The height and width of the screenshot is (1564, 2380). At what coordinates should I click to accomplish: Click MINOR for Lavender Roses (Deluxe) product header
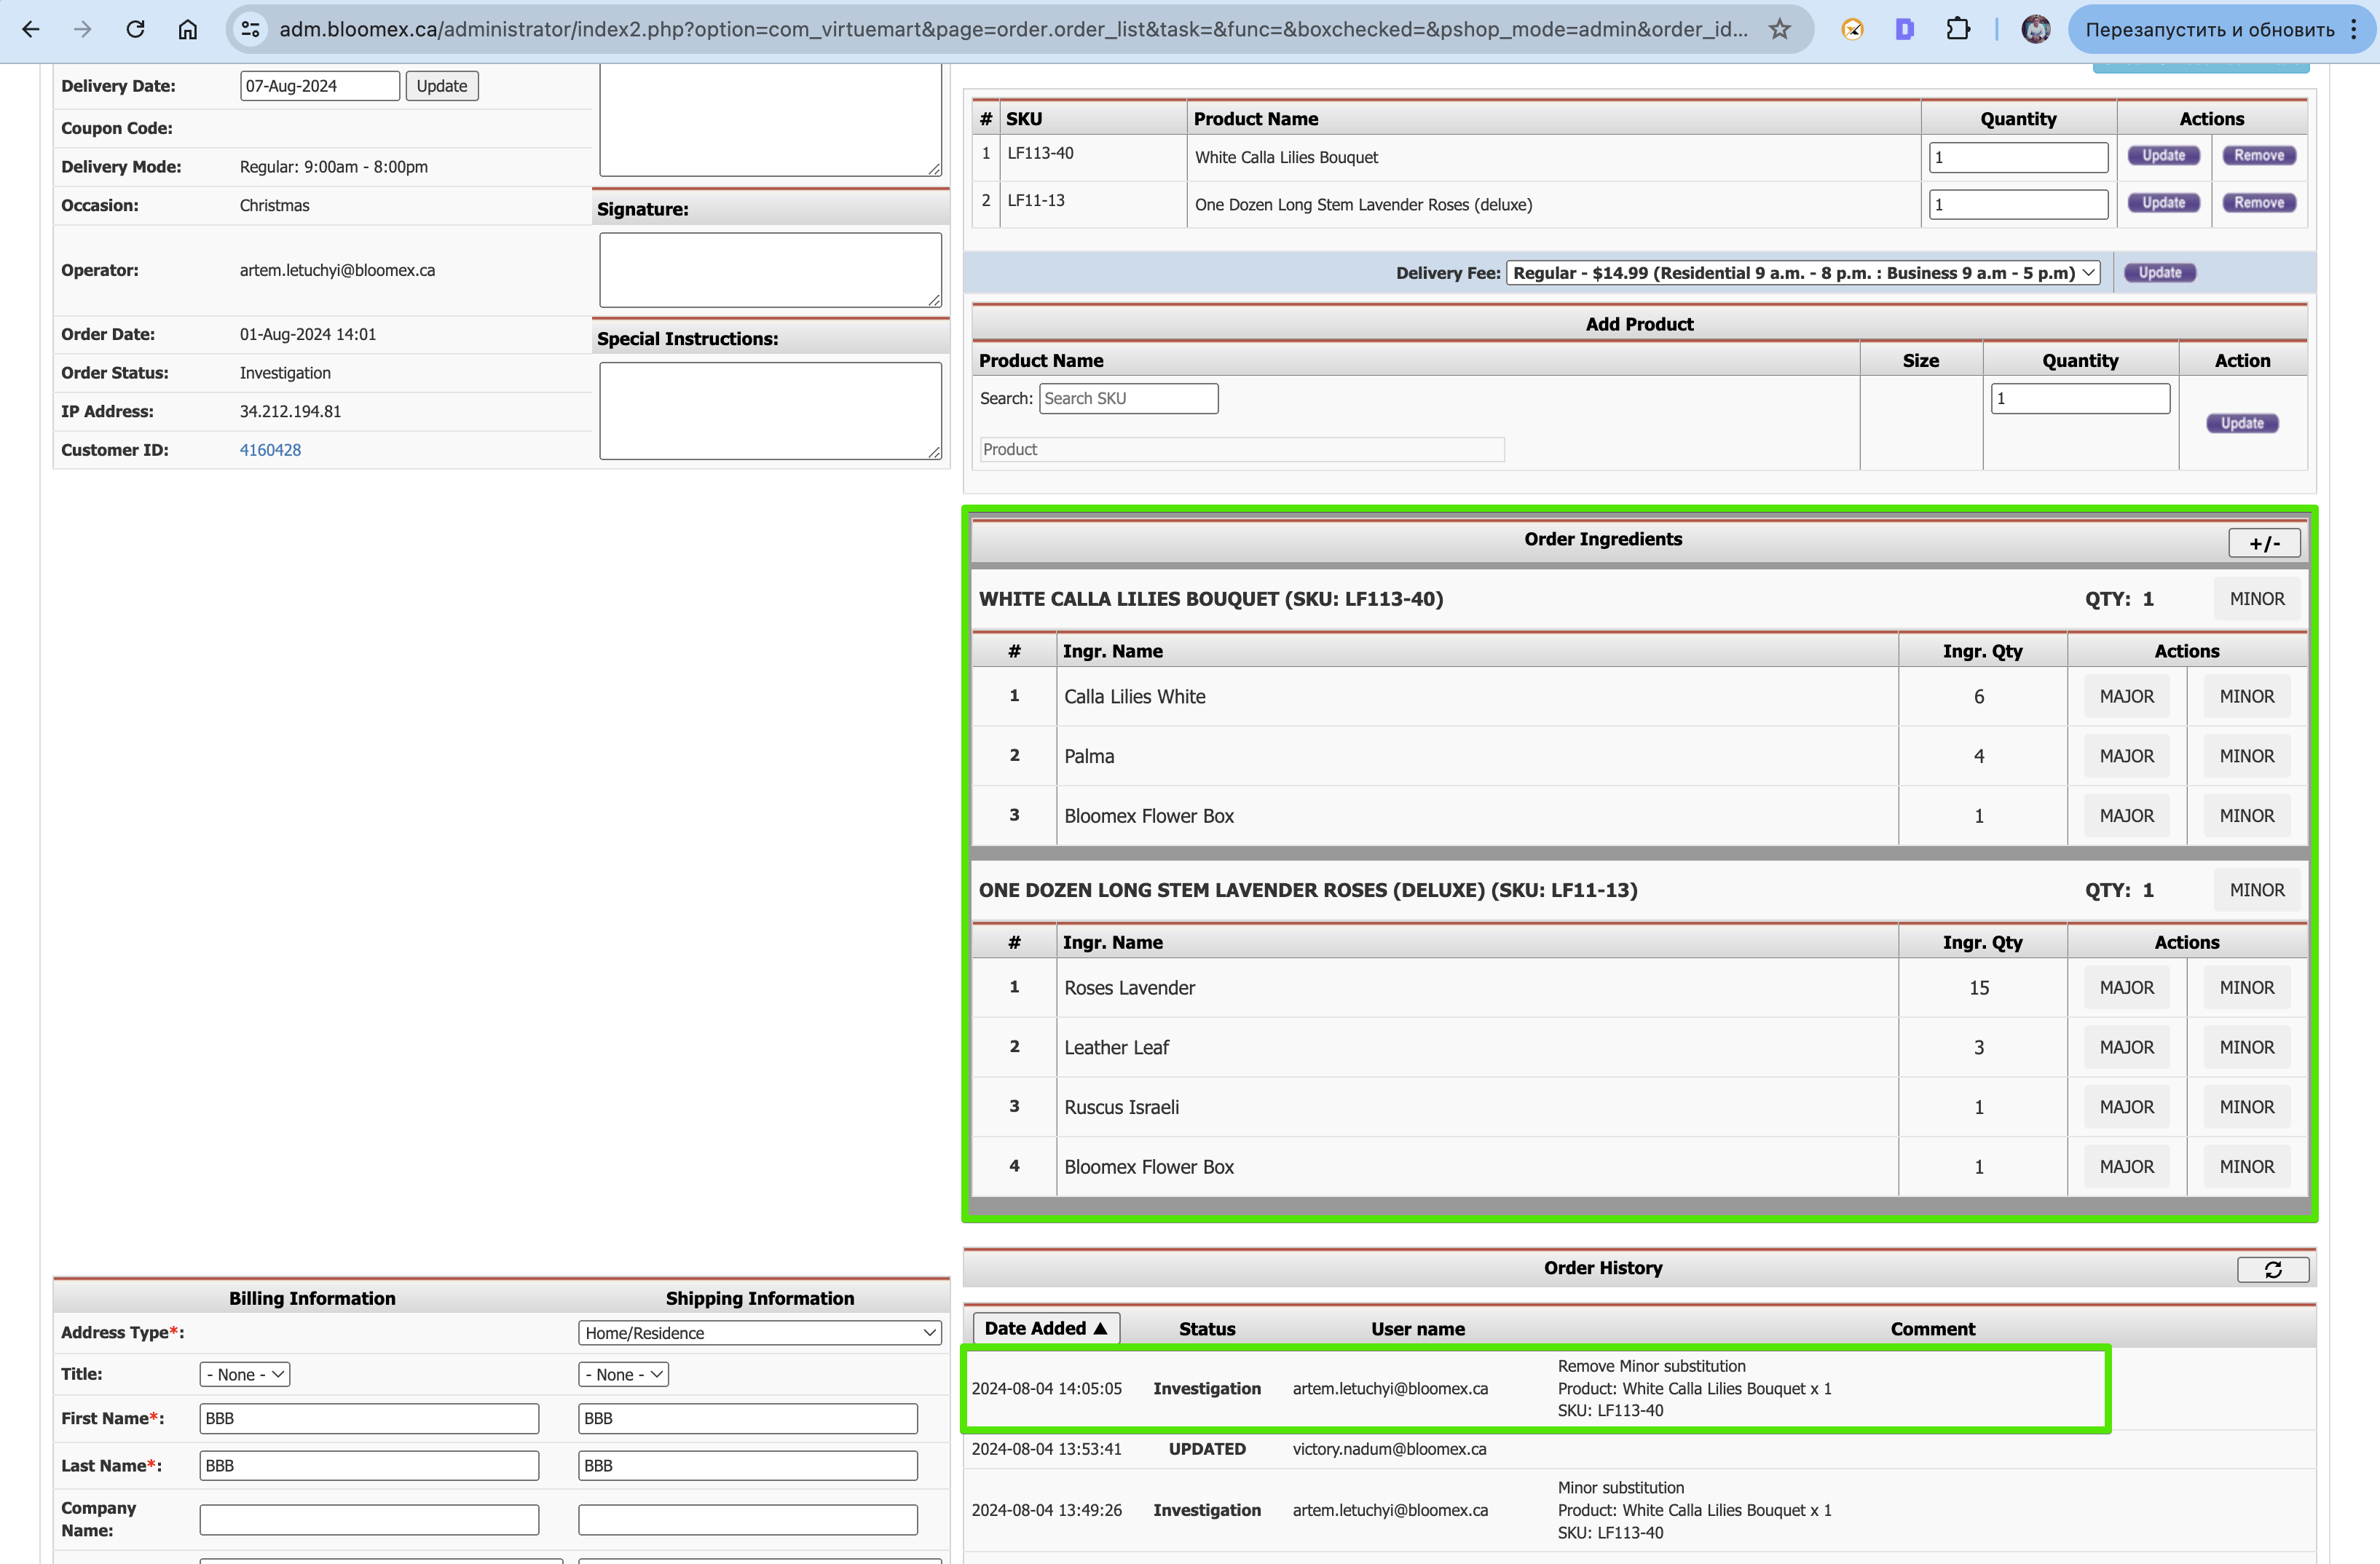[x=2257, y=890]
